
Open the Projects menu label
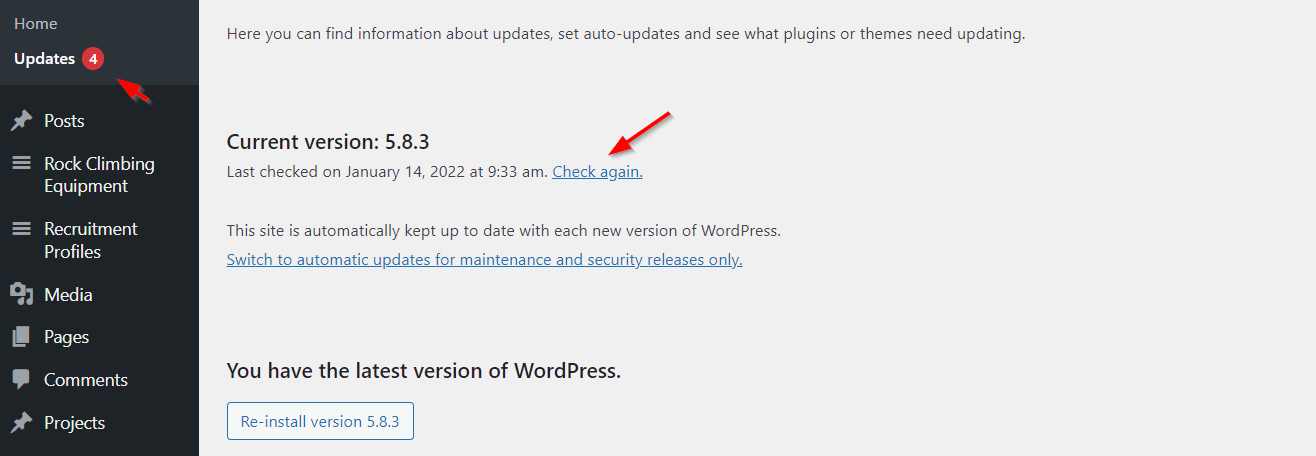tap(74, 423)
